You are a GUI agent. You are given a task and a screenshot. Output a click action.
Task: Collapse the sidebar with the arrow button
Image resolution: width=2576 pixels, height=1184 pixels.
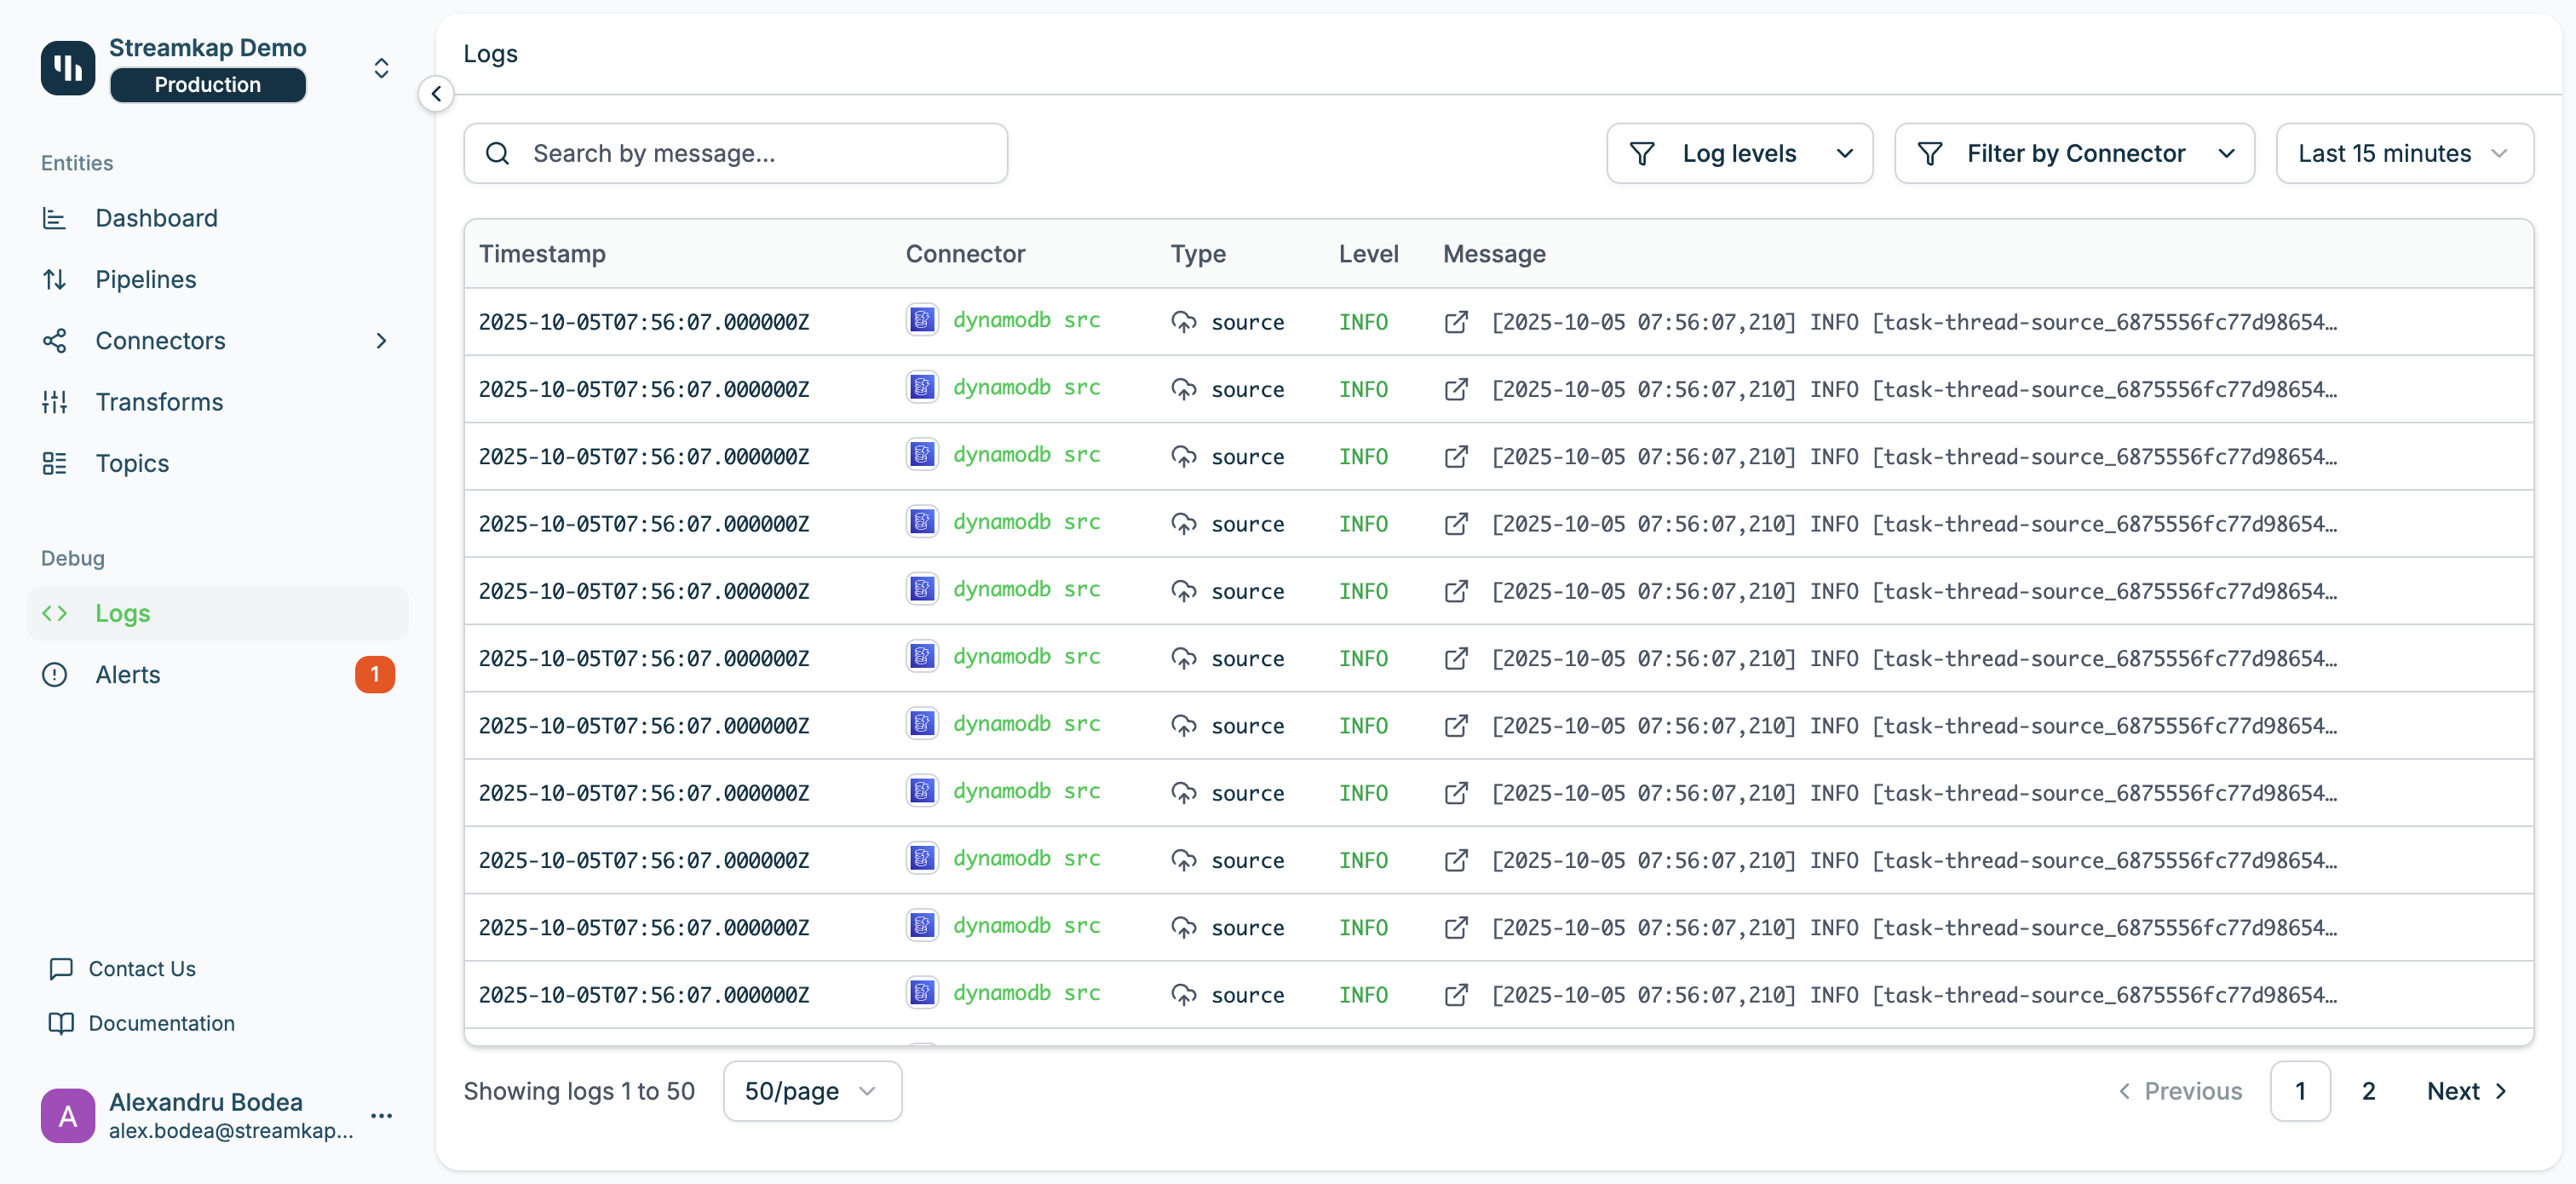[436, 94]
